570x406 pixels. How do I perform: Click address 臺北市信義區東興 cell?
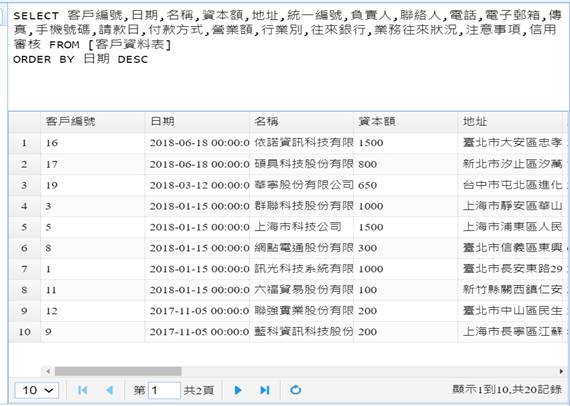pos(510,248)
